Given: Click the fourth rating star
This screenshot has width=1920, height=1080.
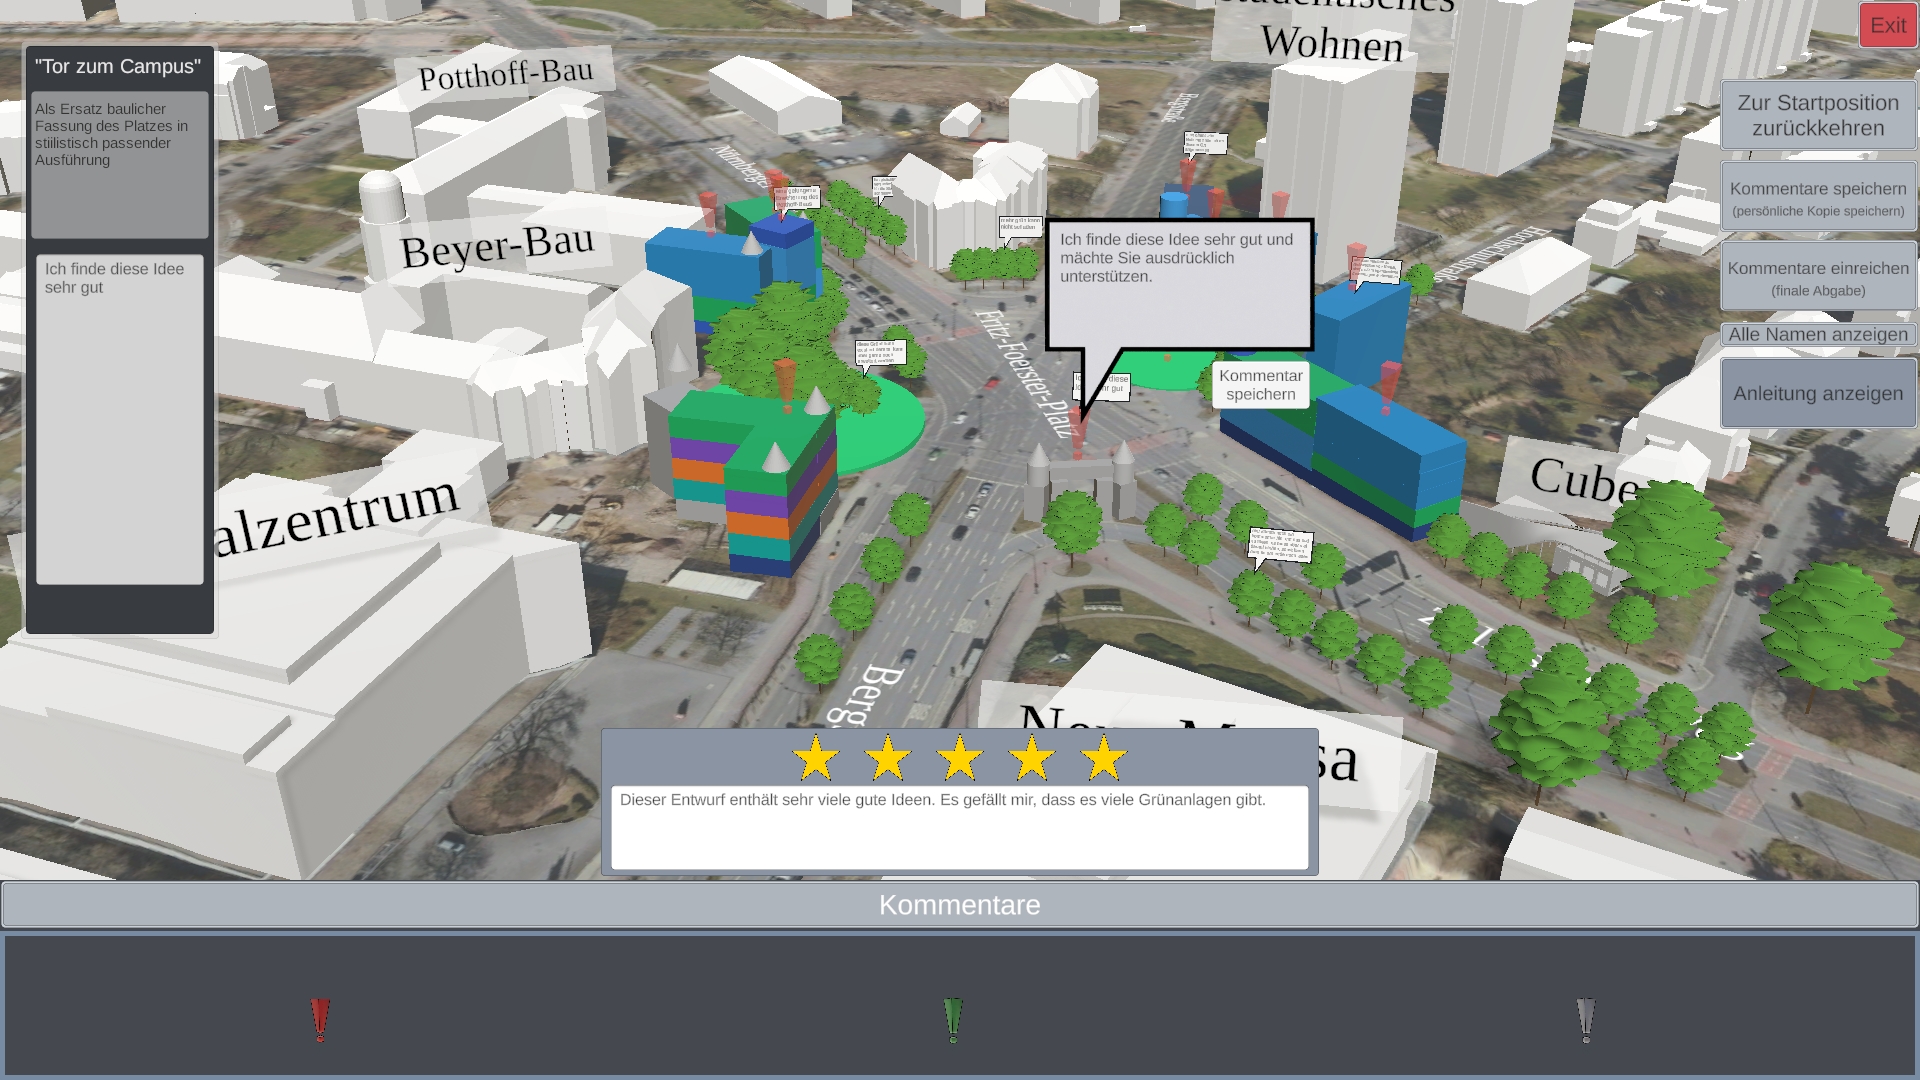Looking at the screenshot, I should point(1032,759).
